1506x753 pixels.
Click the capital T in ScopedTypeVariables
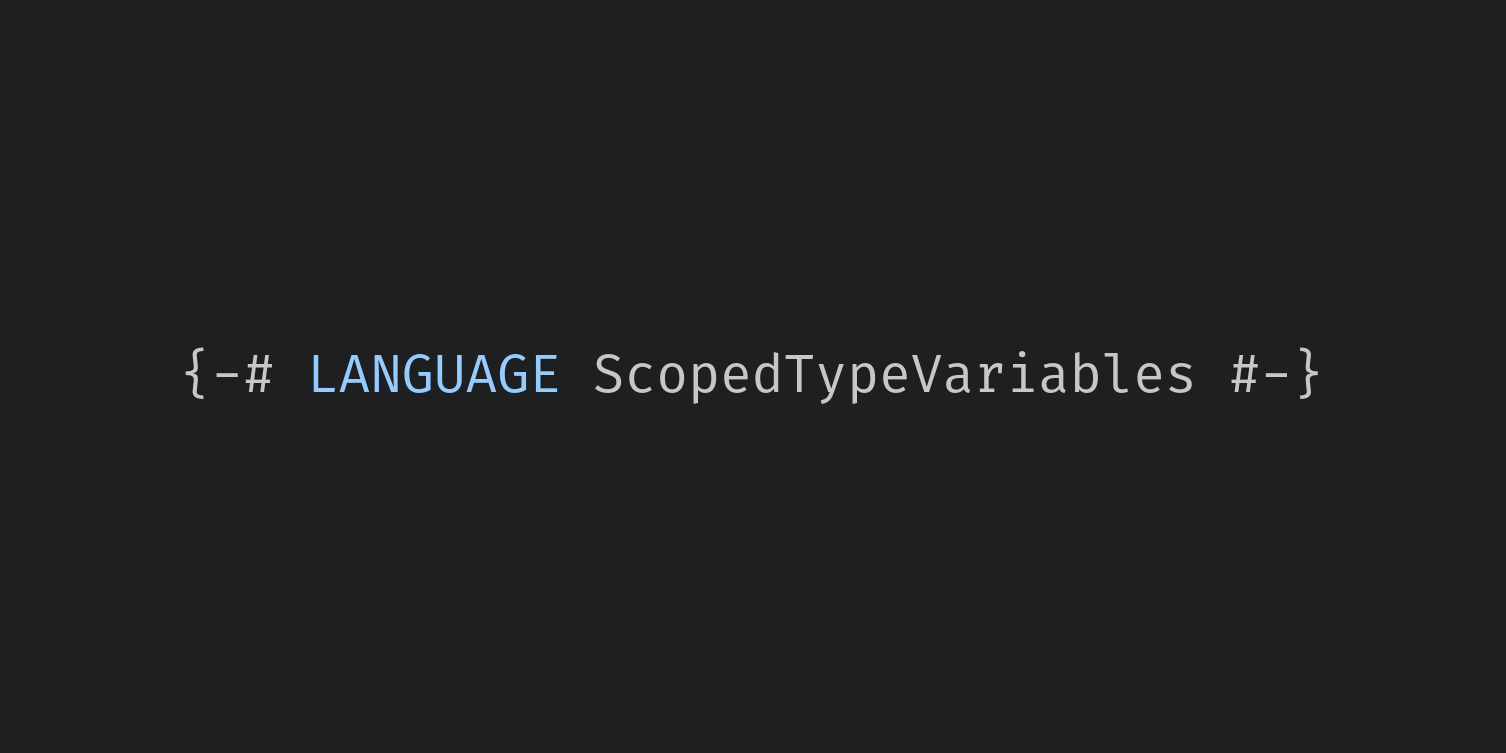[x=799, y=375]
